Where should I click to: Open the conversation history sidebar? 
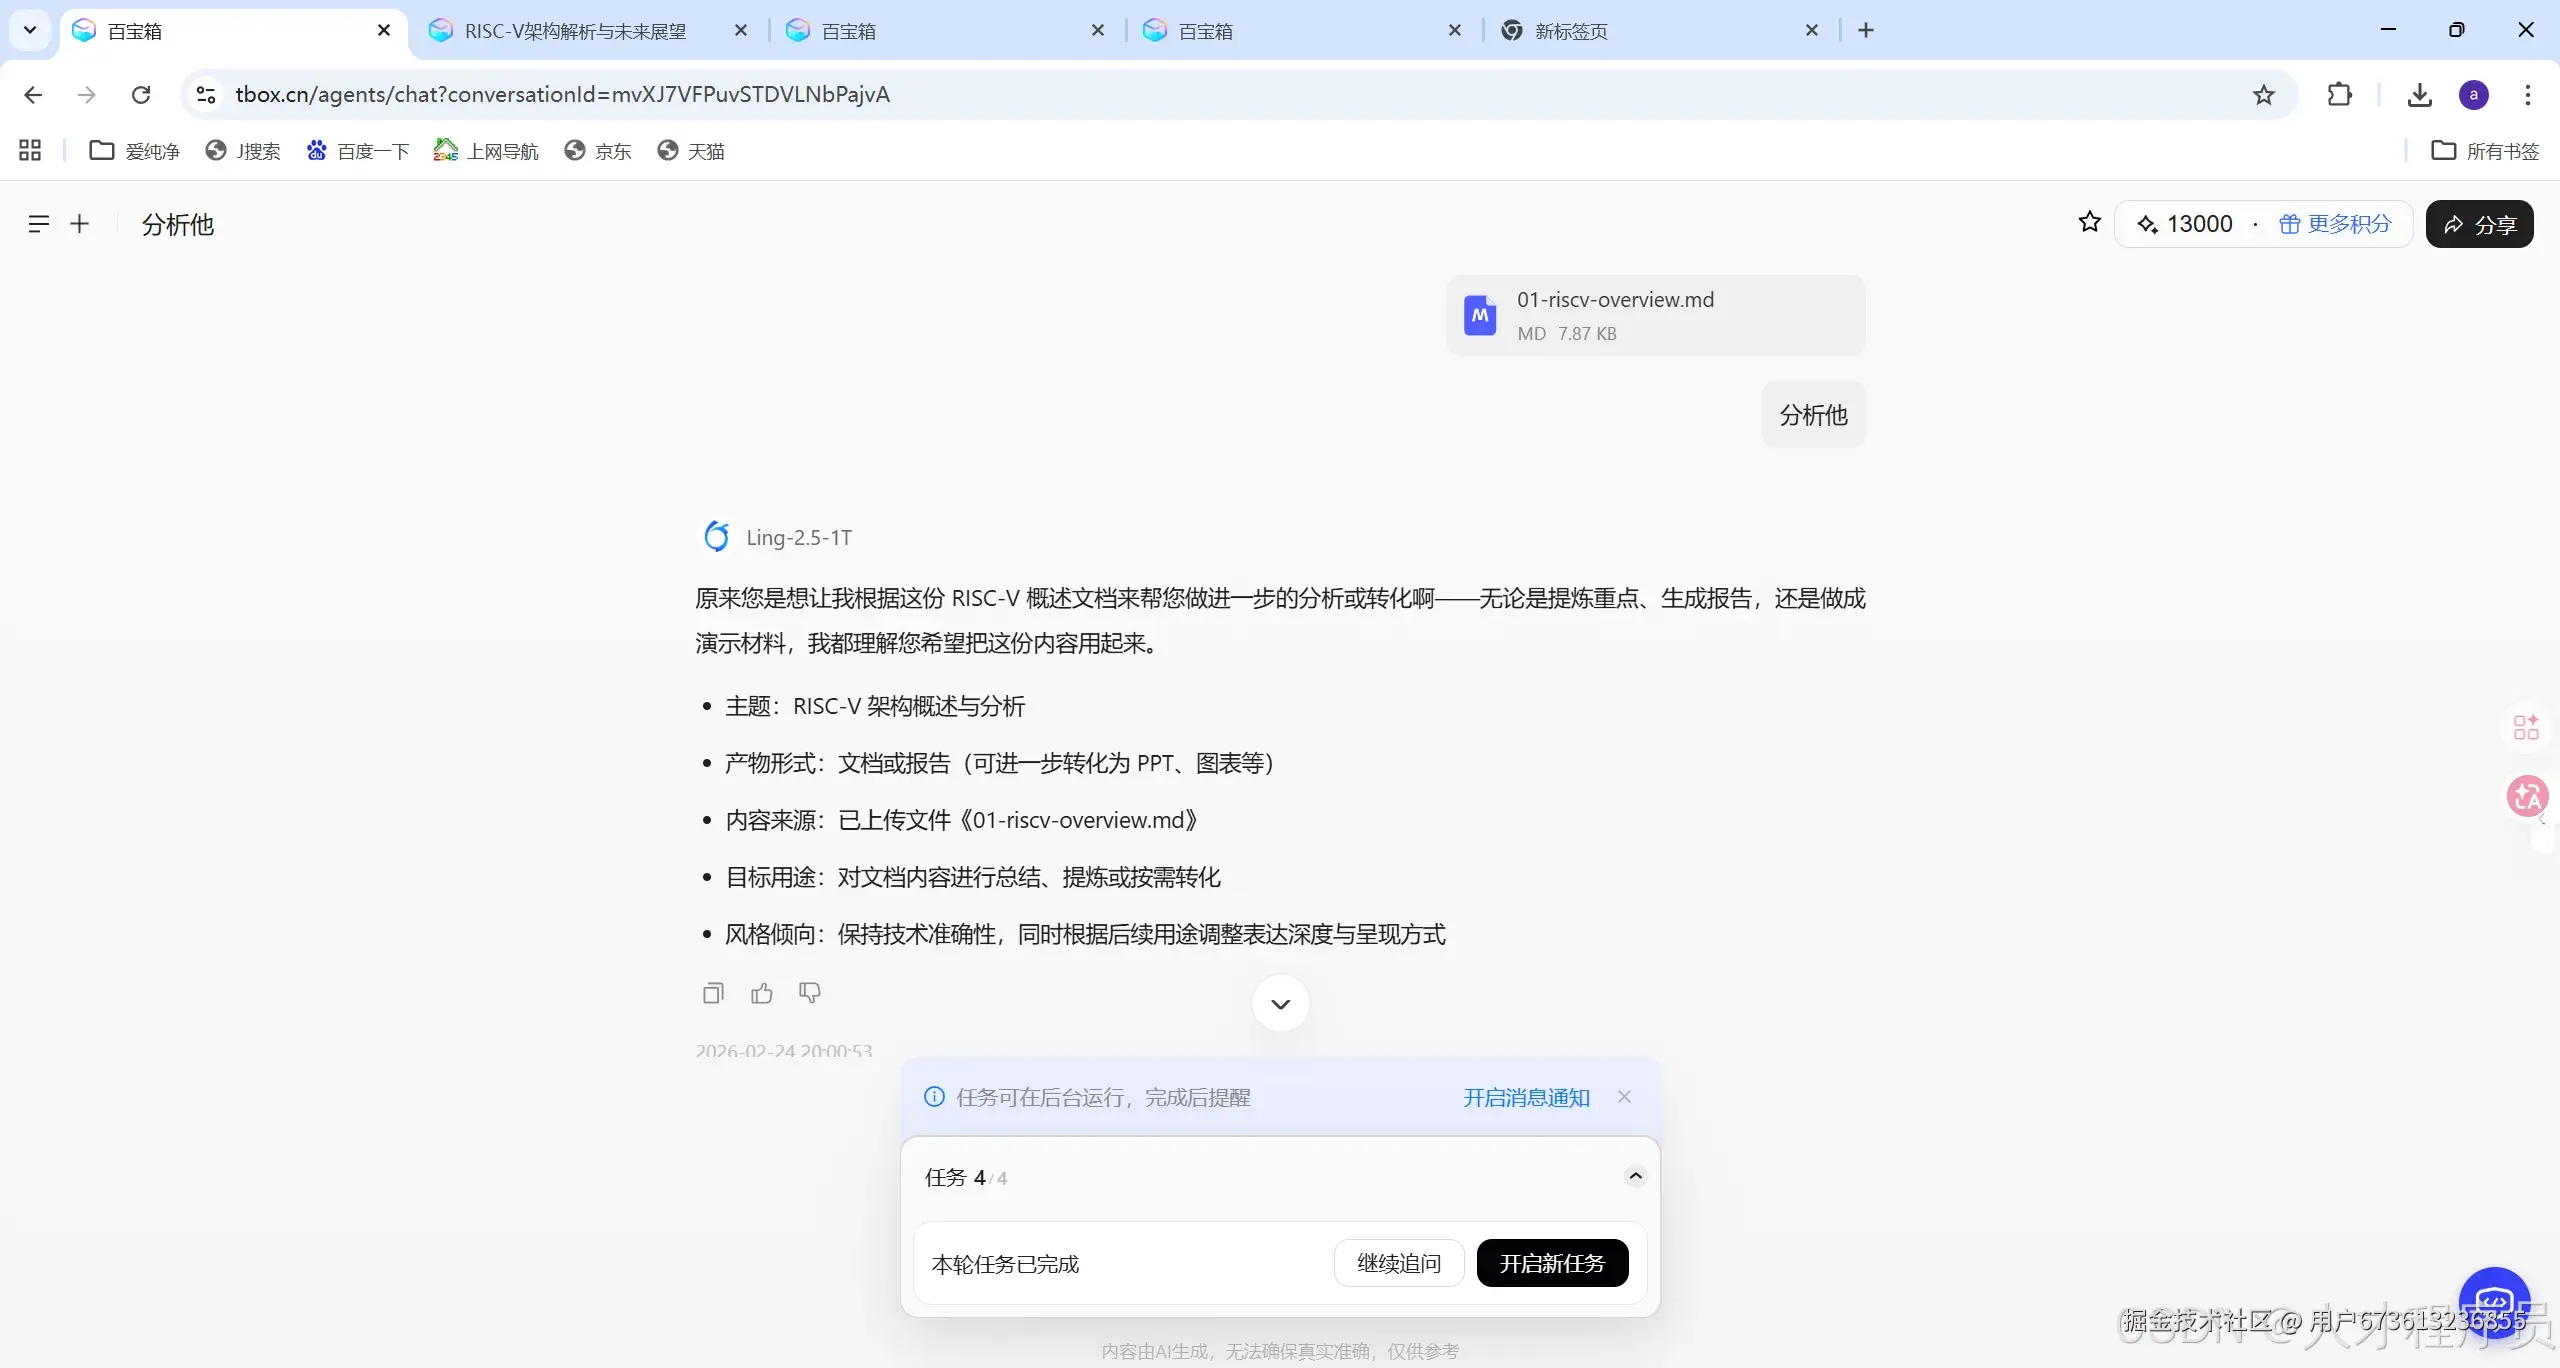point(39,223)
